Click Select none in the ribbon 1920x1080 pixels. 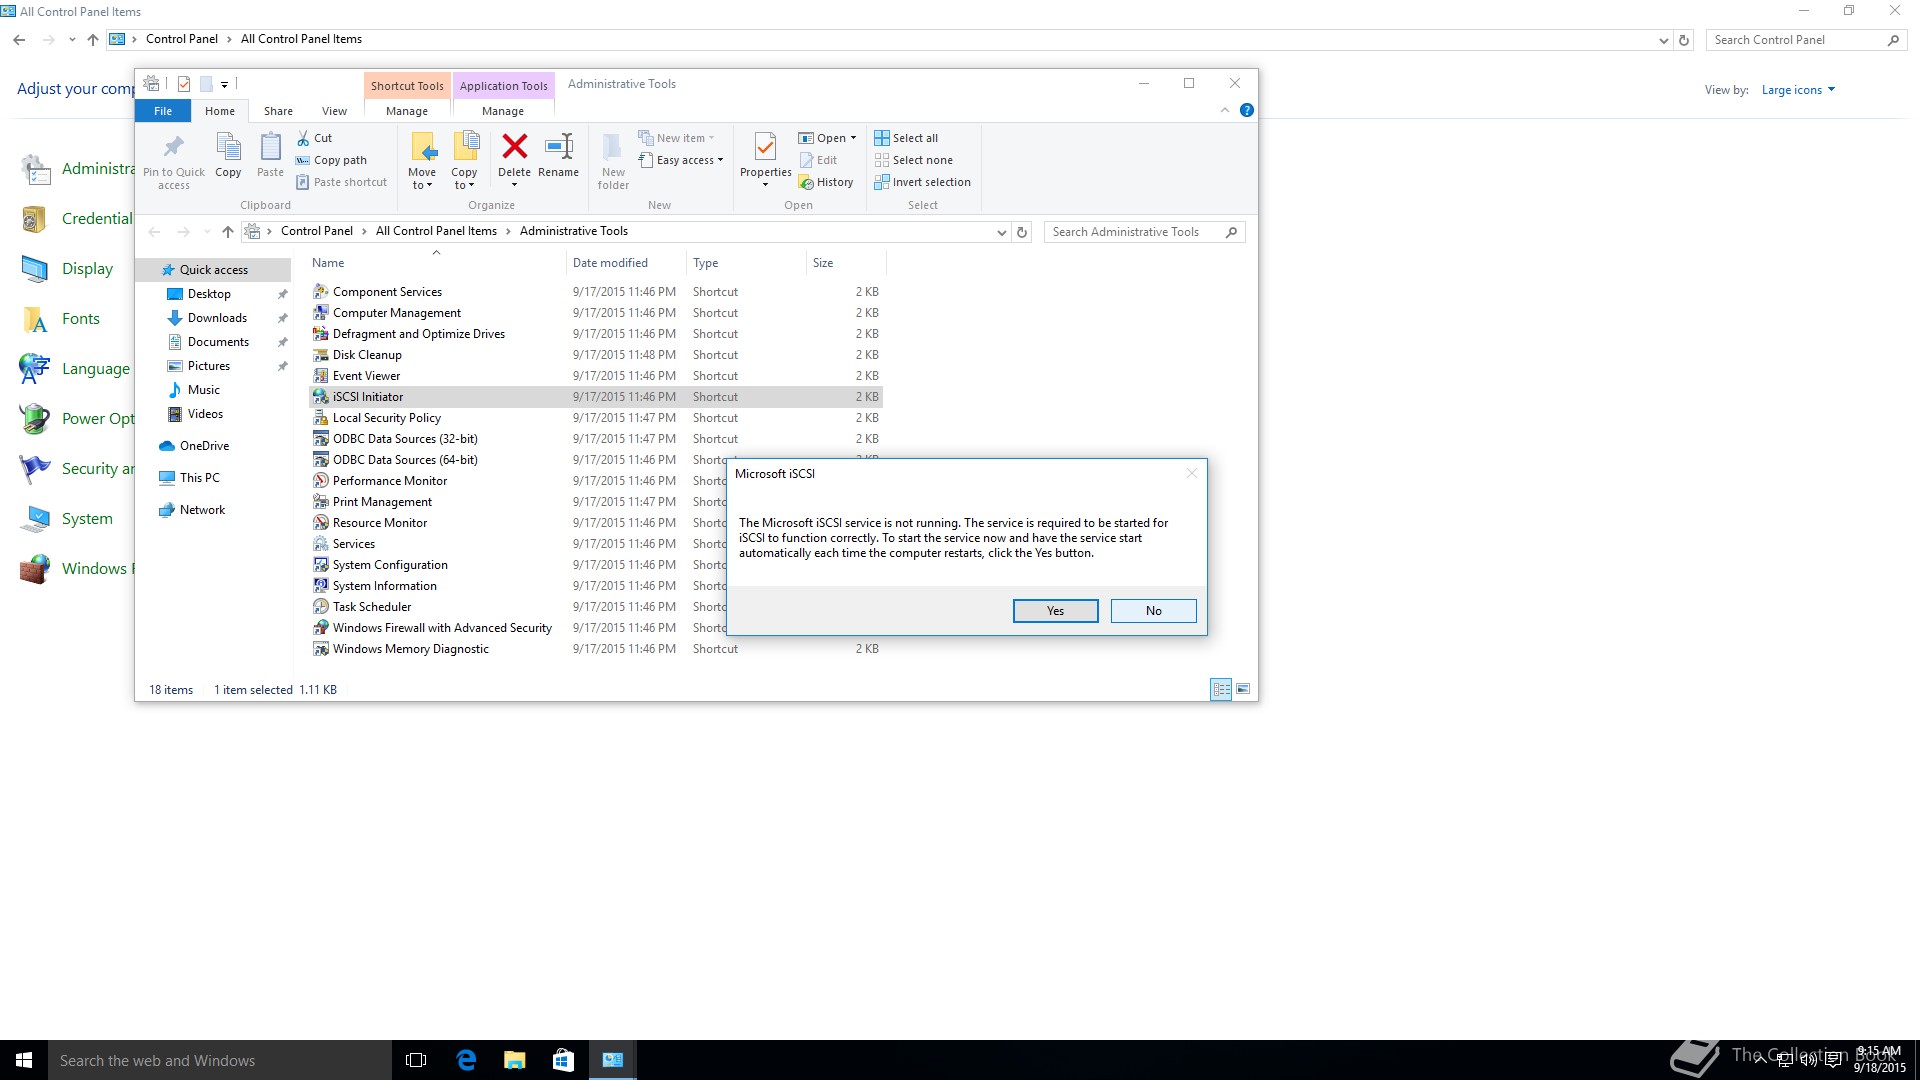(913, 160)
